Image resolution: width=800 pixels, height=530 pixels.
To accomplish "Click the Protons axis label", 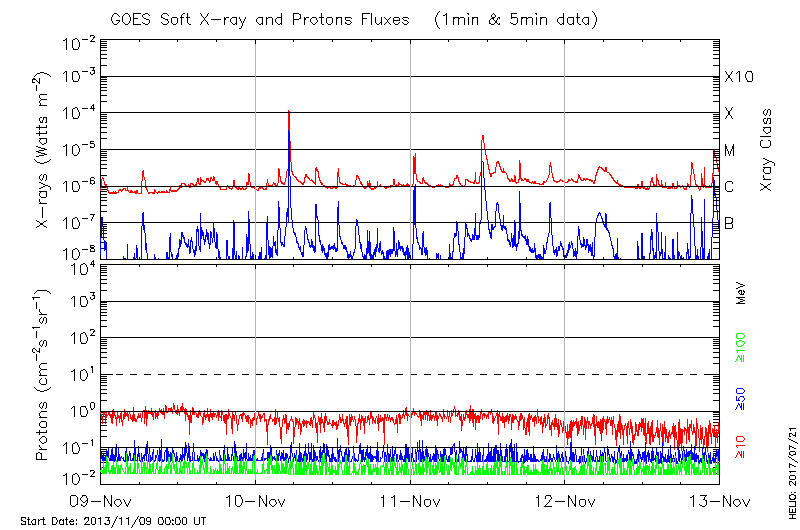I will [x=43, y=375].
